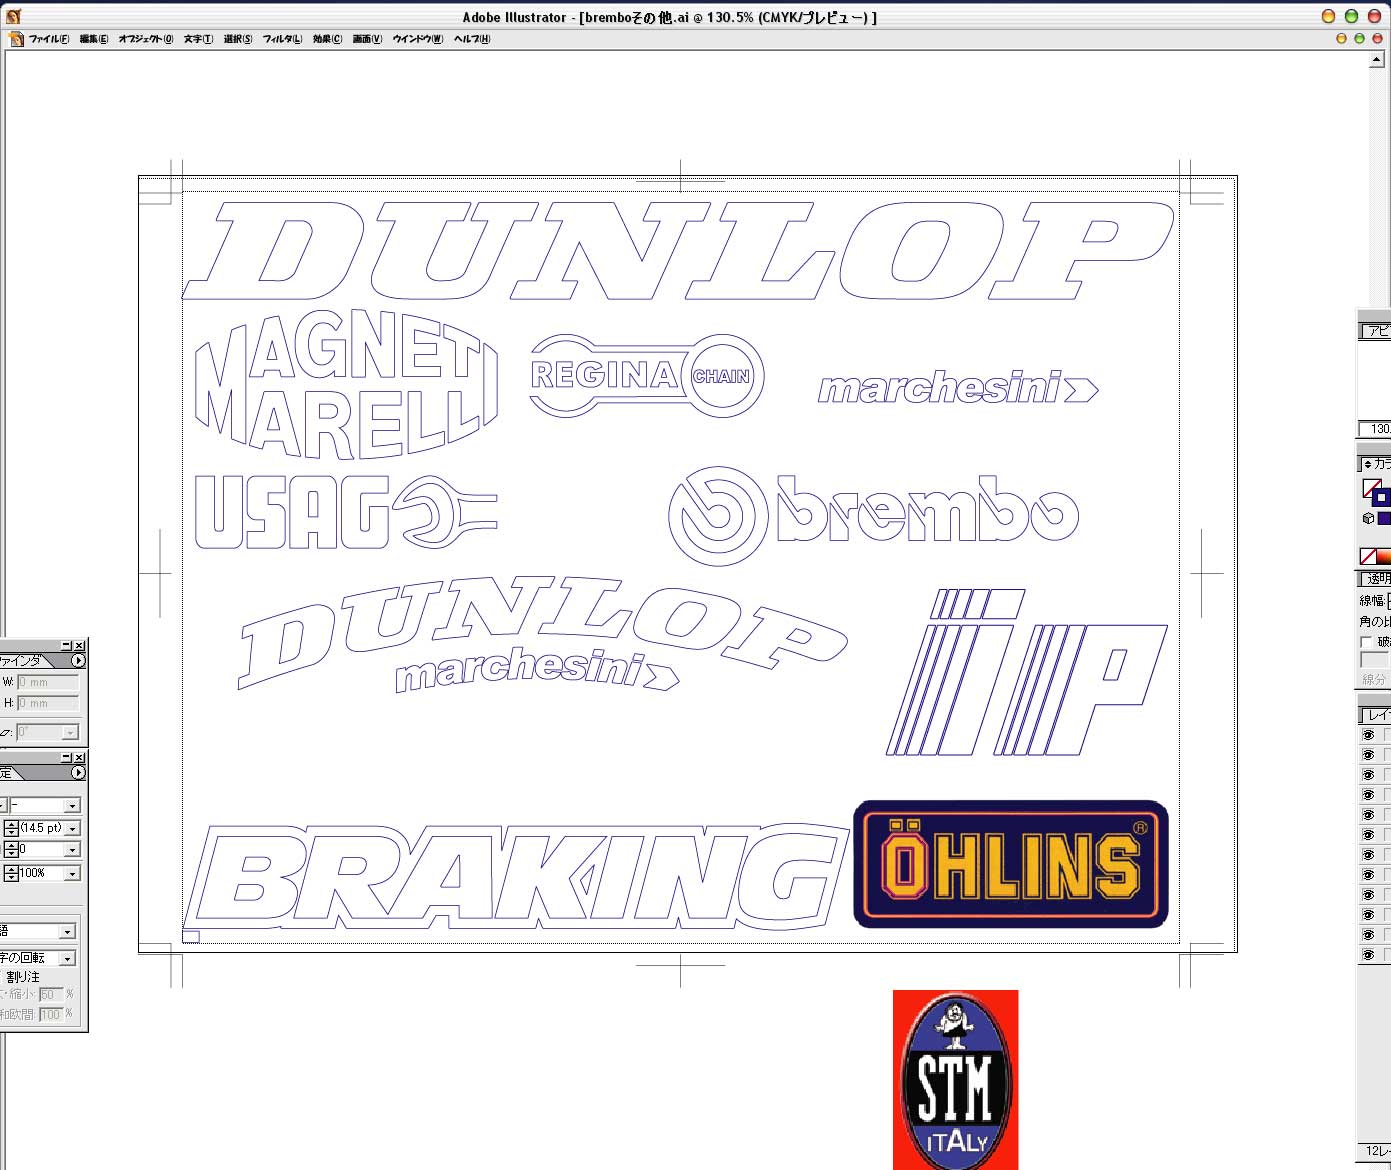The height and width of the screenshot is (1170, 1391).
Task: Hide the third layer using eye icon
Action: click(1368, 775)
